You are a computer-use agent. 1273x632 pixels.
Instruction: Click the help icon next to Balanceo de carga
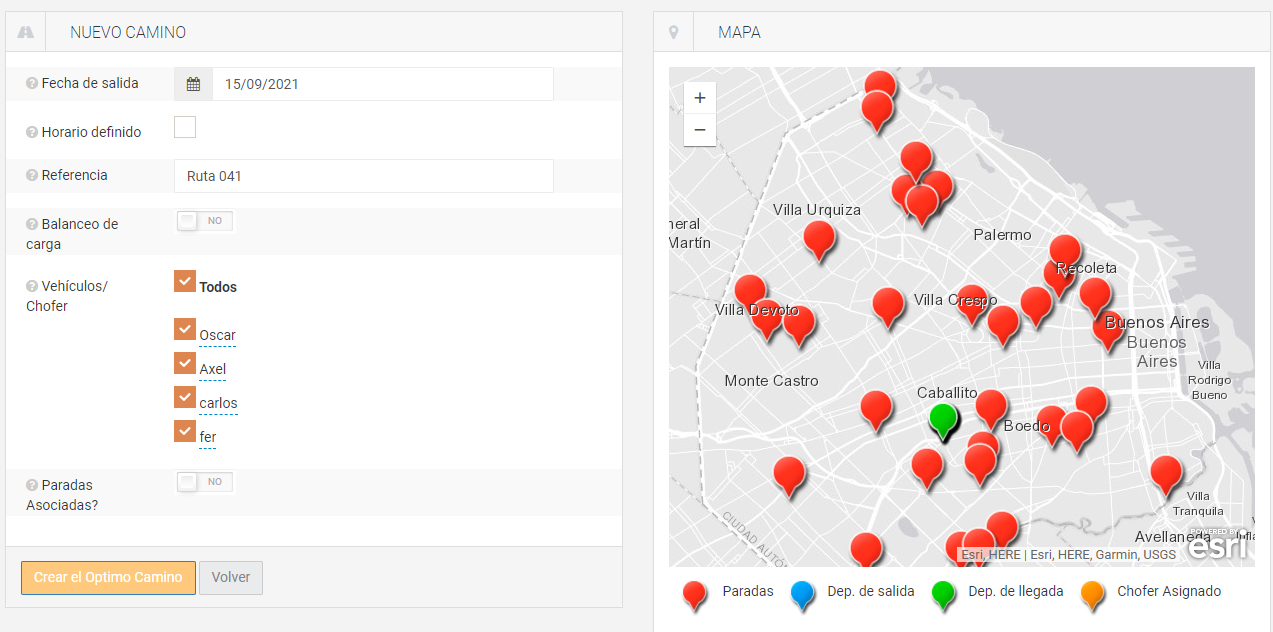32,224
